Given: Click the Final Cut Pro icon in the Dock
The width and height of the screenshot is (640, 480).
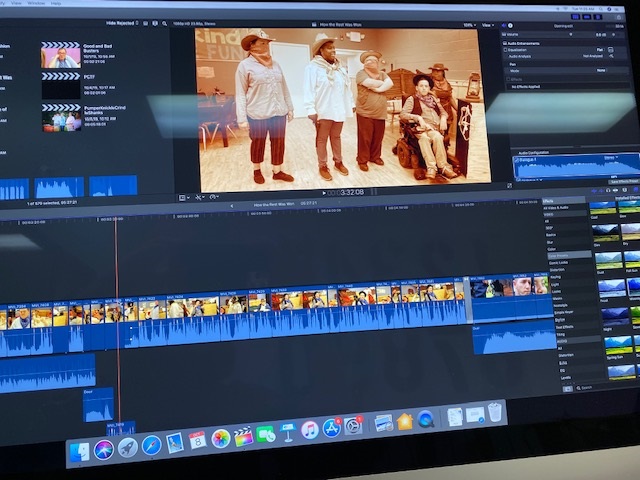Looking at the screenshot, I should [x=243, y=437].
